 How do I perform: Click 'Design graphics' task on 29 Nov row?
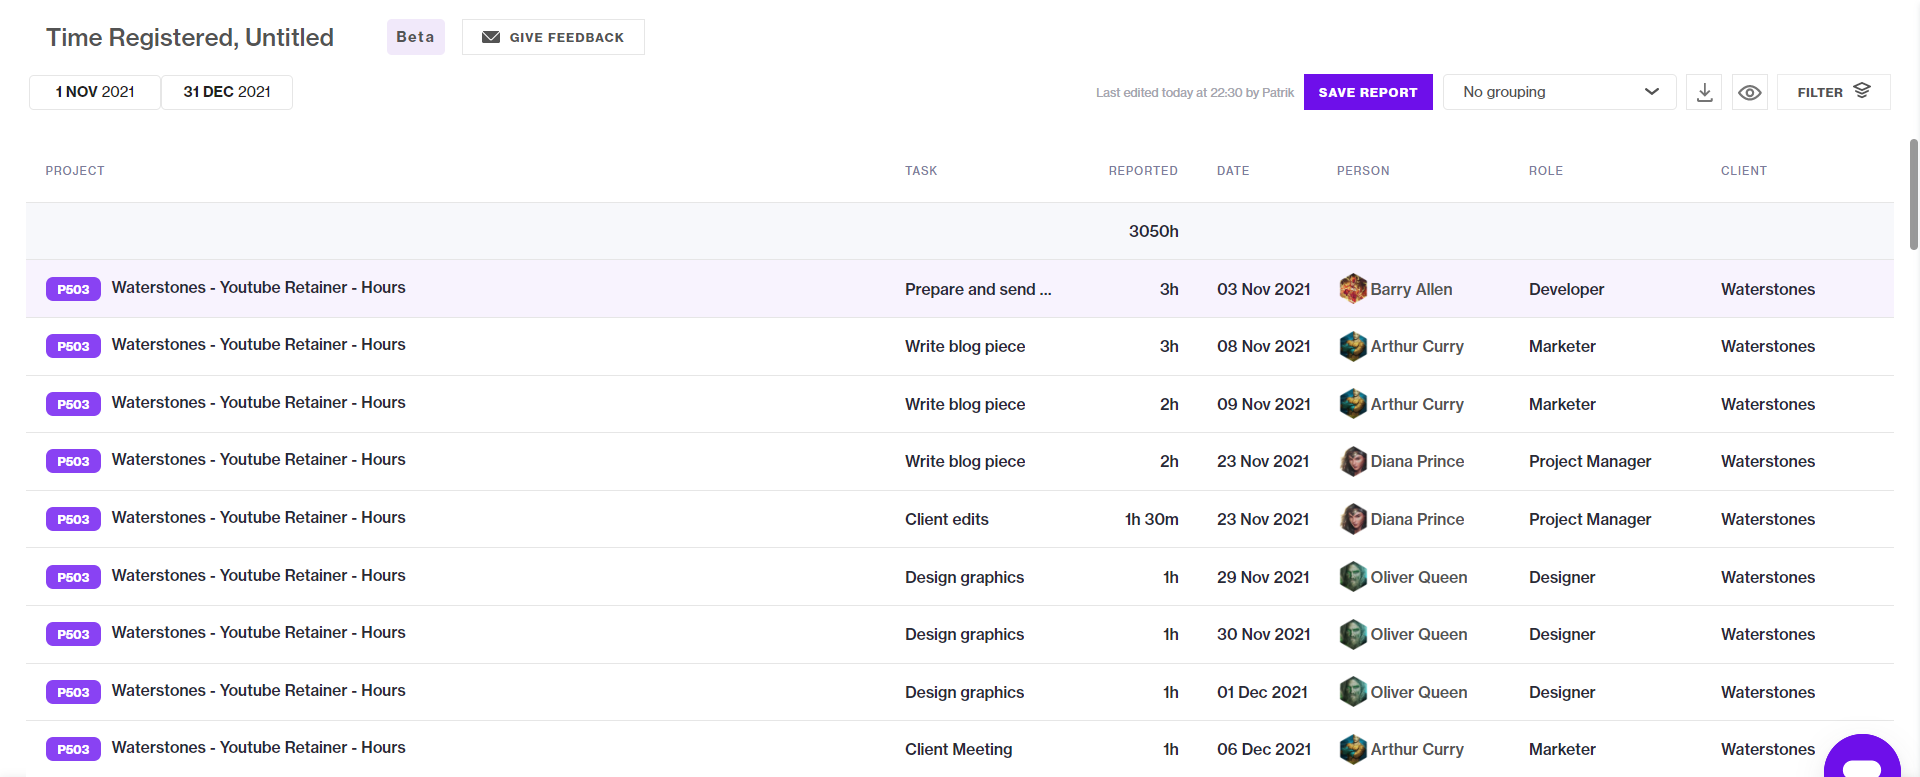tap(965, 577)
